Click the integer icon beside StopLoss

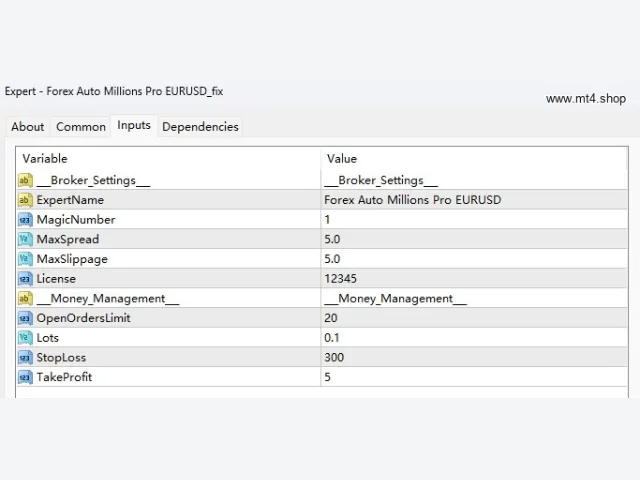click(x=25, y=358)
